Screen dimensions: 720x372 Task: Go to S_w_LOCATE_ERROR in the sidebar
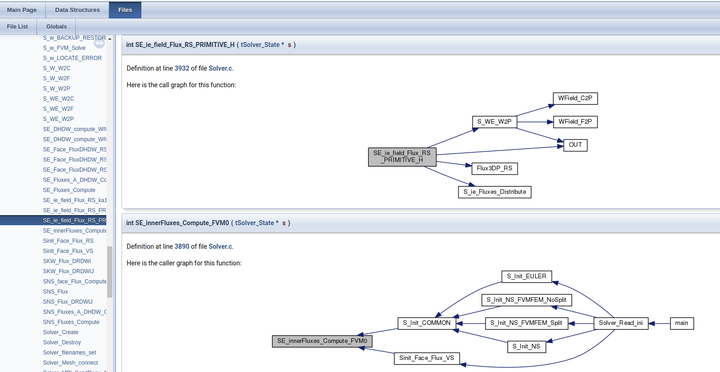coord(72,58)
